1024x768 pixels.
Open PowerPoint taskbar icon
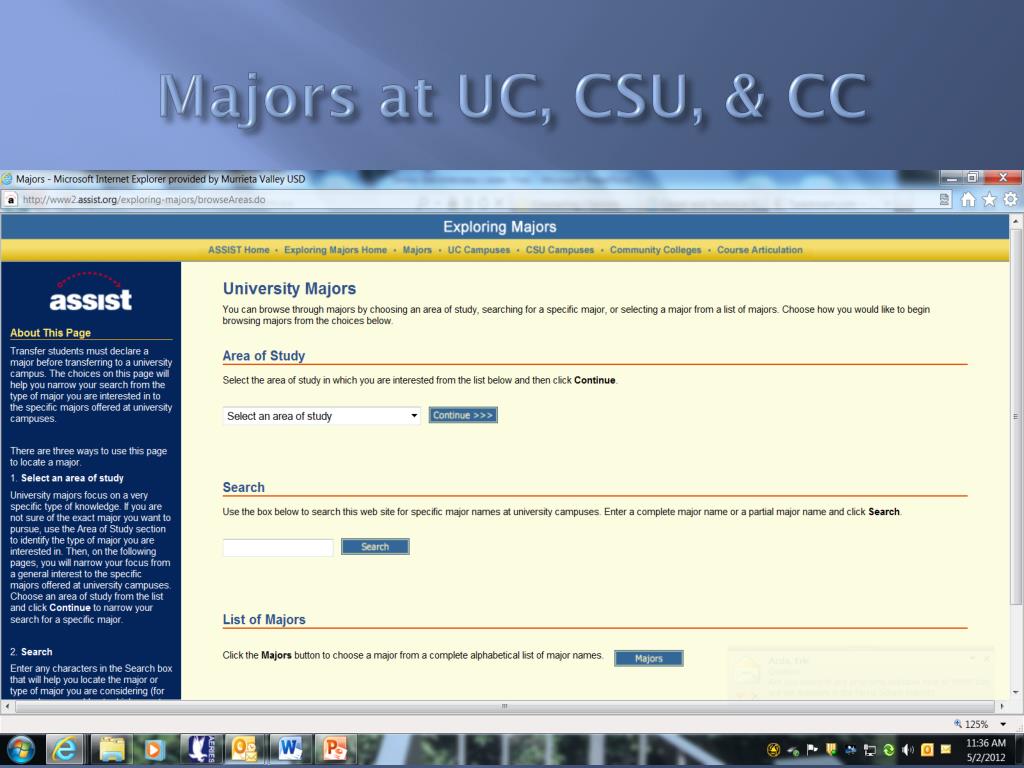point(334,750)
